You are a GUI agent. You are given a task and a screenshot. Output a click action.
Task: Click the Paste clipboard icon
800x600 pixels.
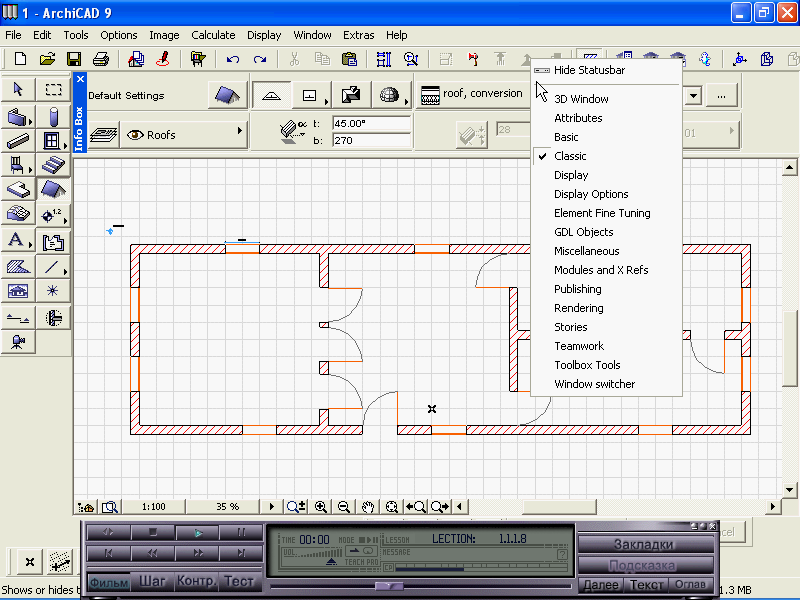(349, 59)
